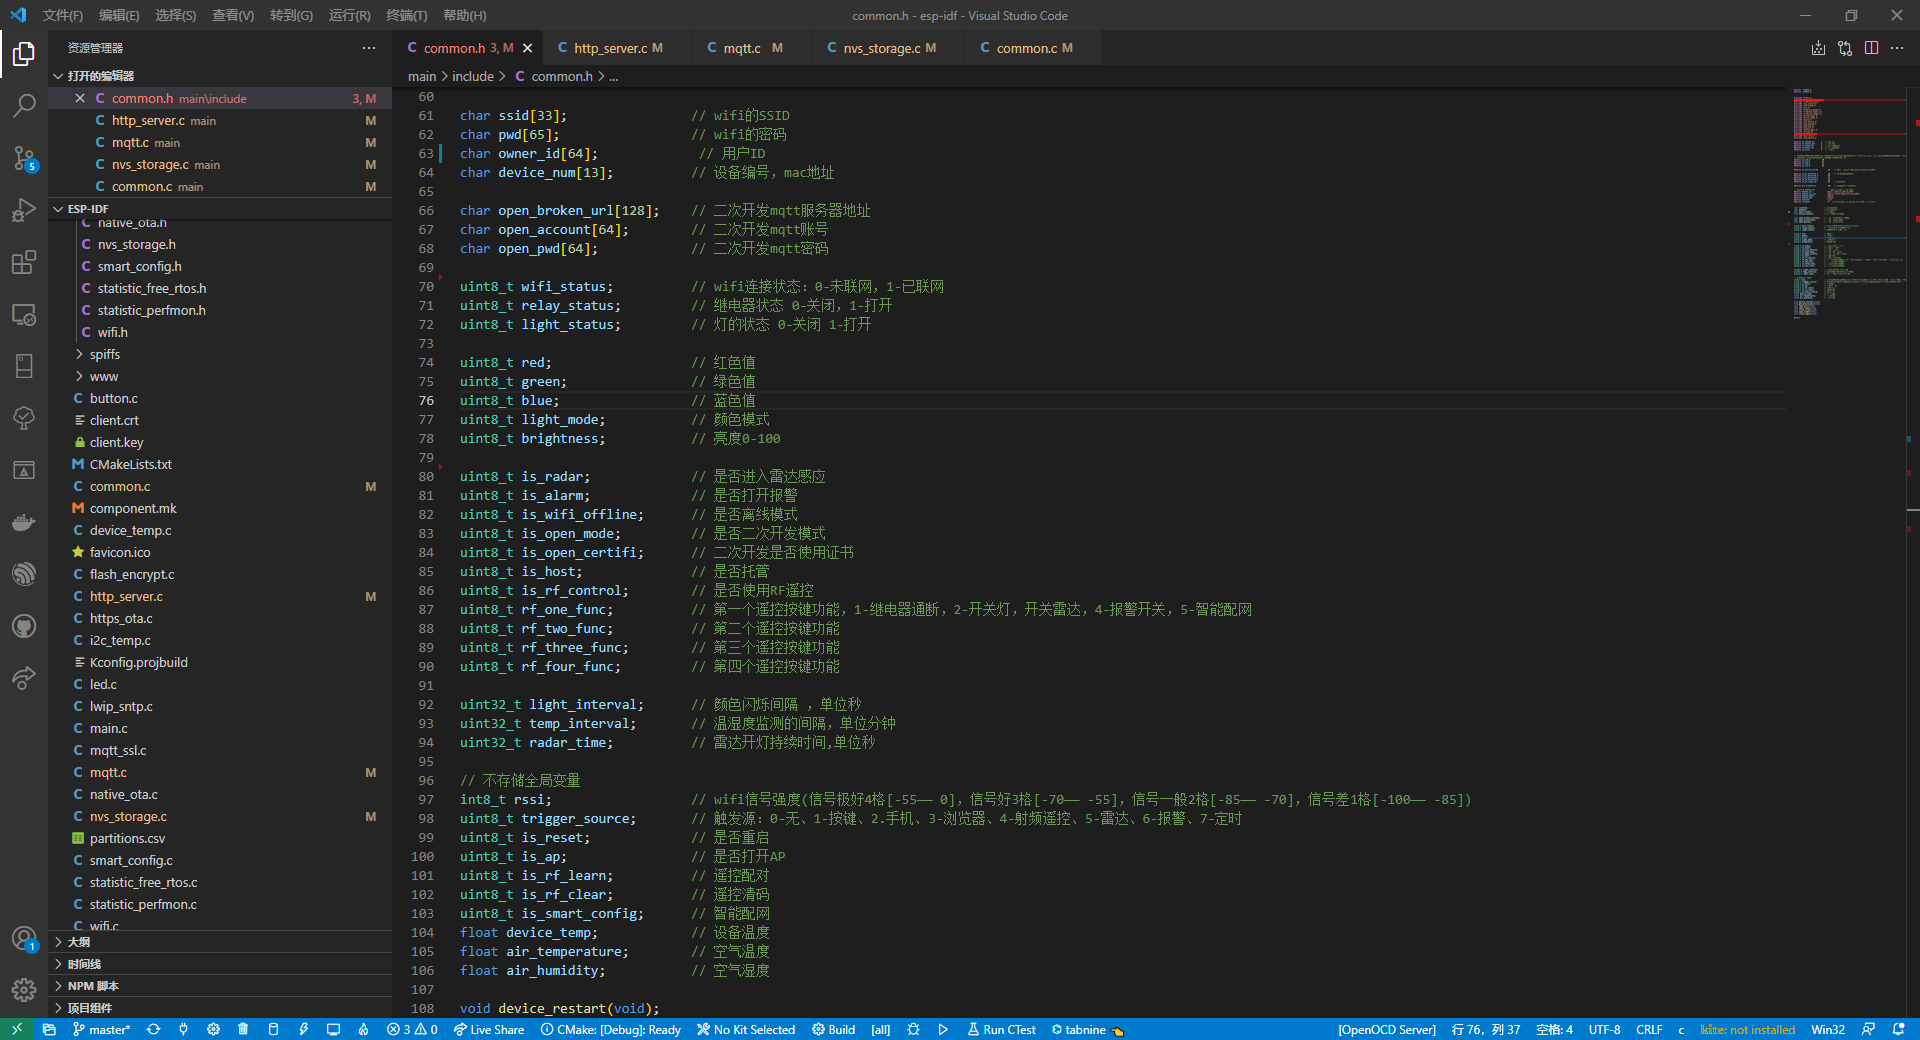This screenshot has height=1040, width=1920.
Task: Expand the spiffs folder
Action: click(x=104, y=355)
